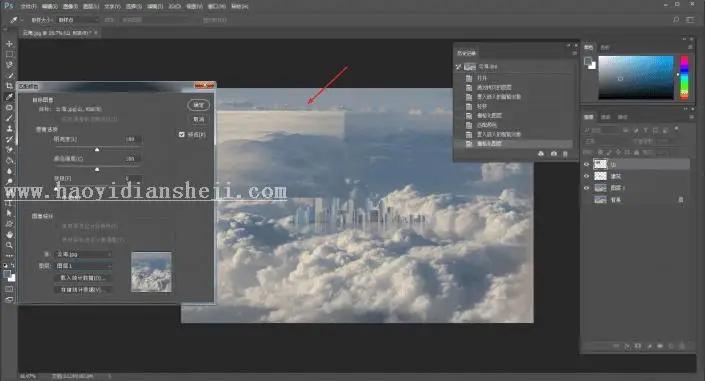Click source thumbnail preview in dialog
Viewport: 705px width, 381px height.
151,272
